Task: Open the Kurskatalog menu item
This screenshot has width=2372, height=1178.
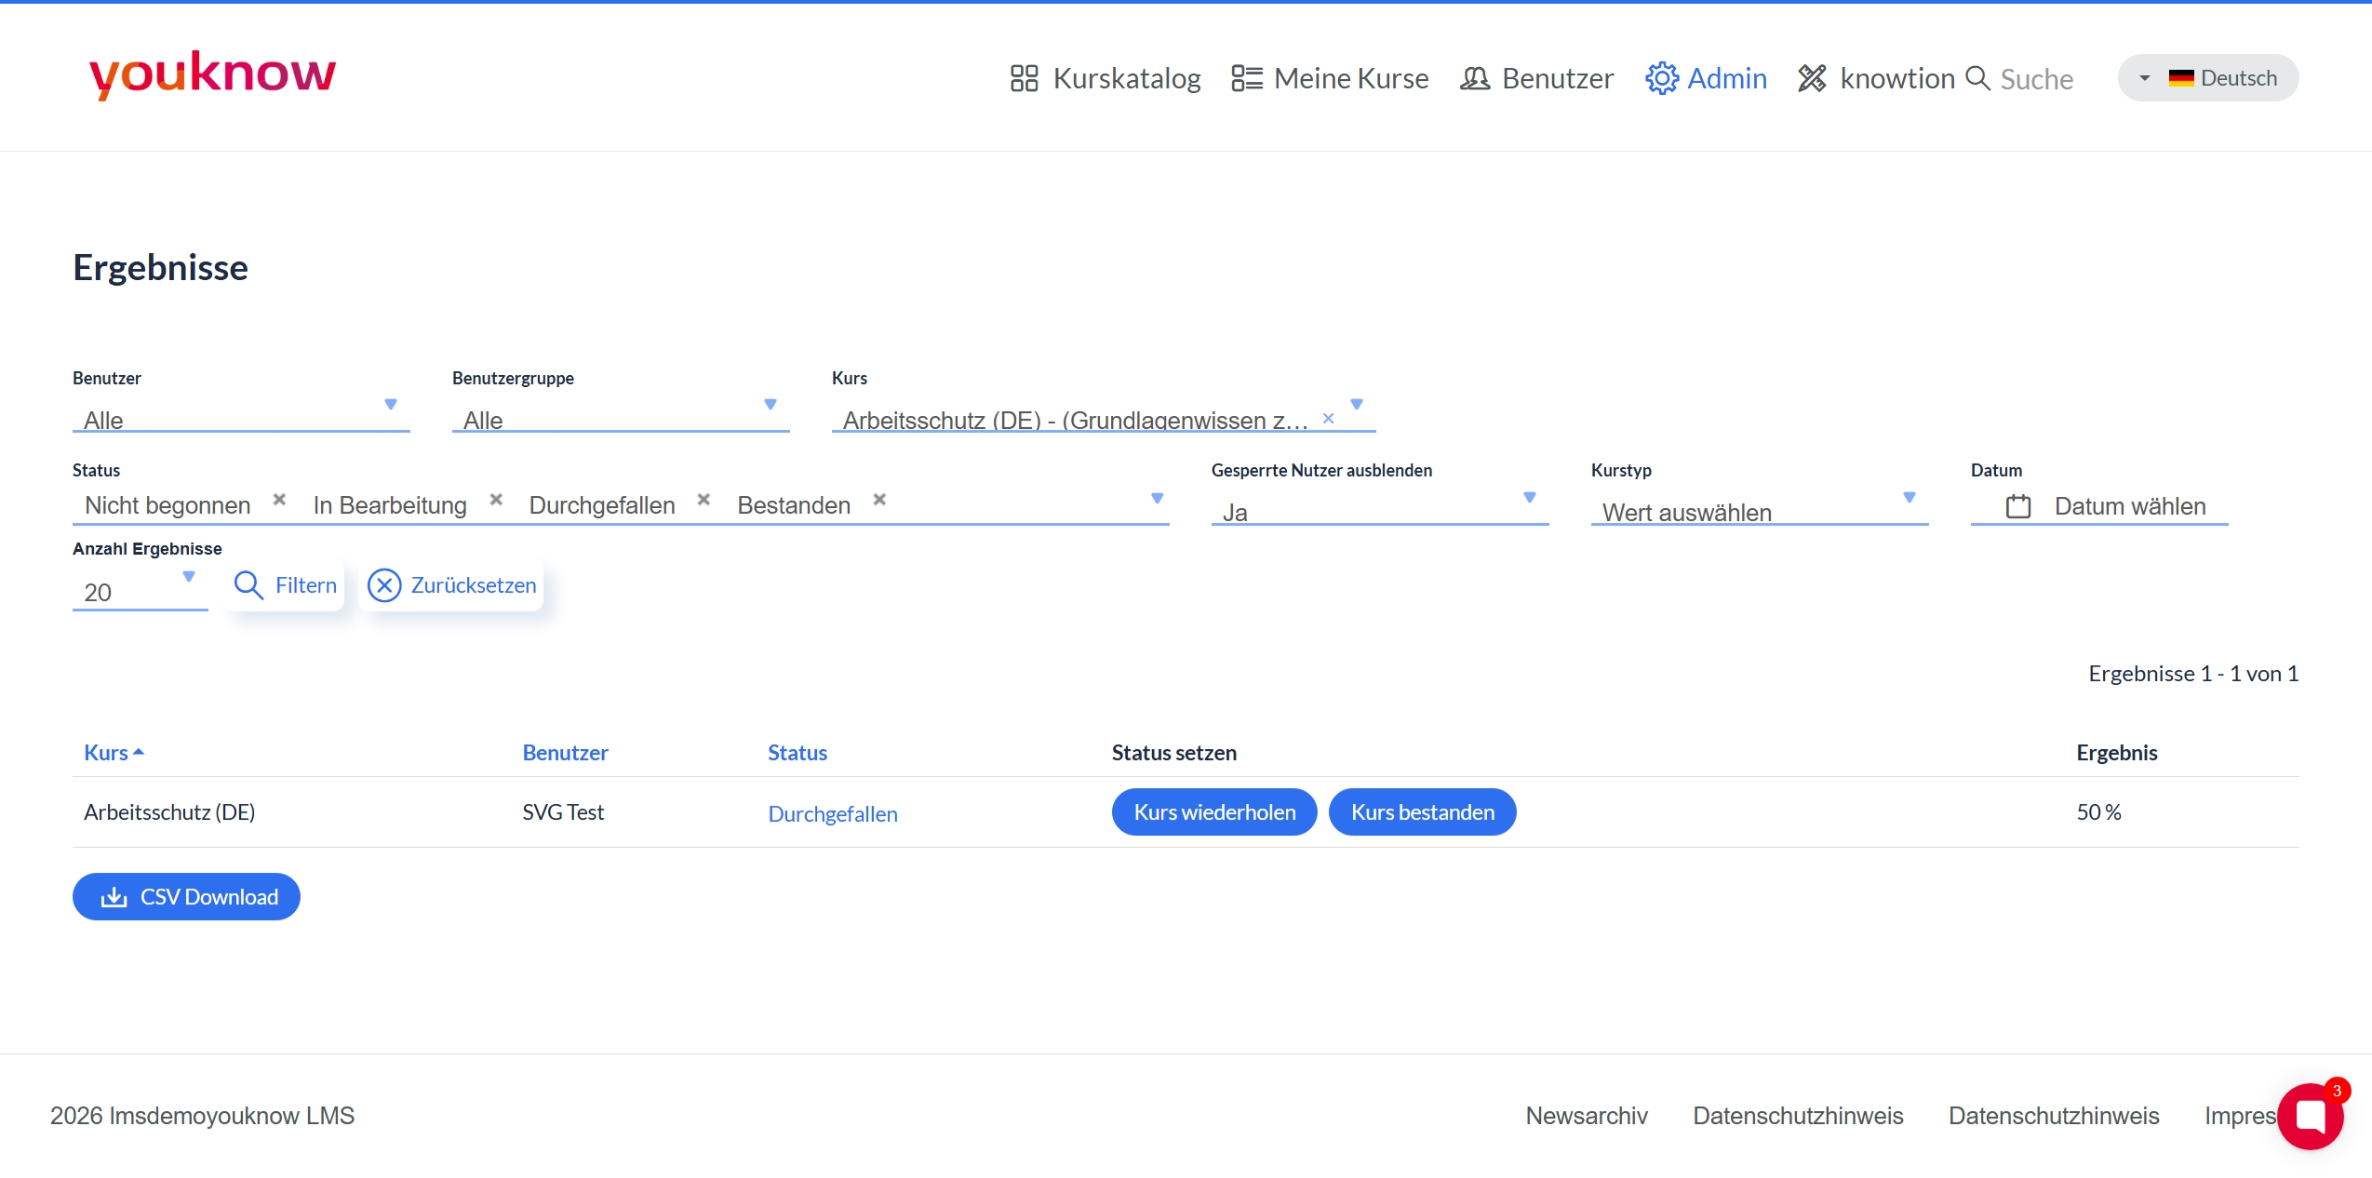Action: (x=1105, y=78)
